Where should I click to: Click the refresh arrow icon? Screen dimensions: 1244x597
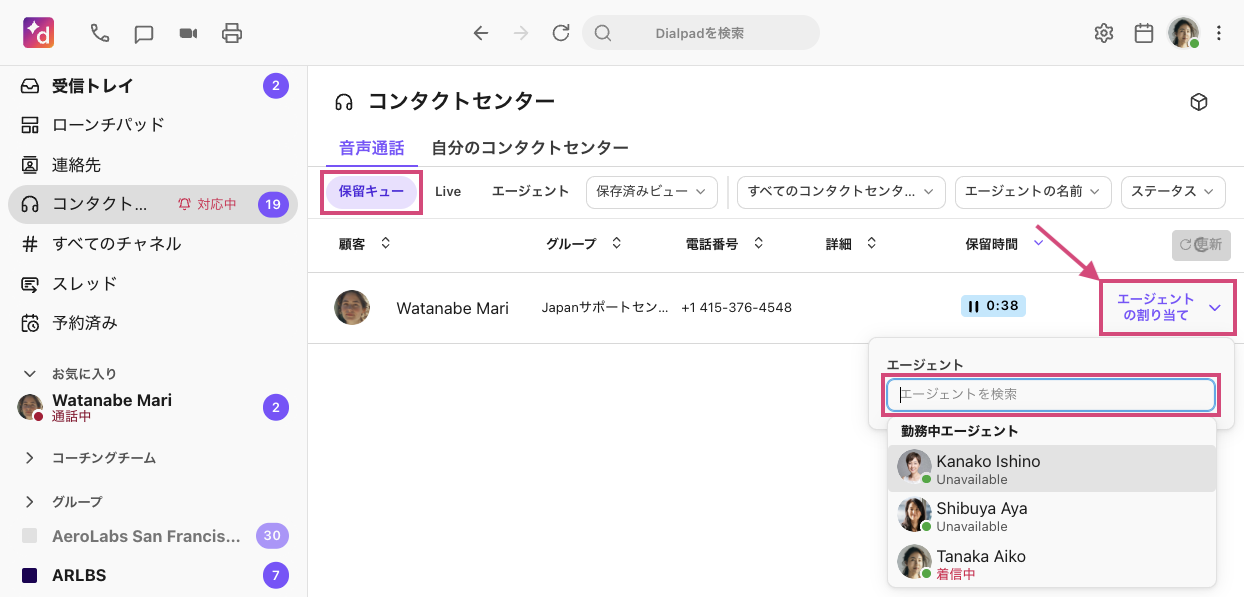tap(561, 33)
